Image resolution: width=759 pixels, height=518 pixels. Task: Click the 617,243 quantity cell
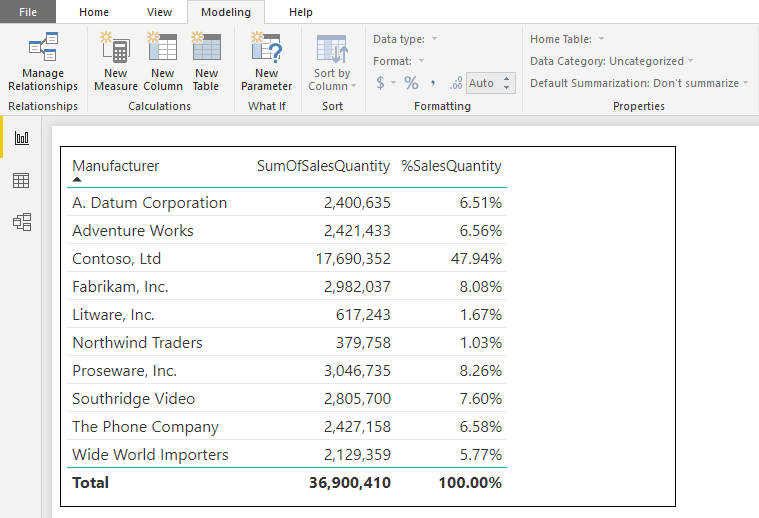point(363,315)
